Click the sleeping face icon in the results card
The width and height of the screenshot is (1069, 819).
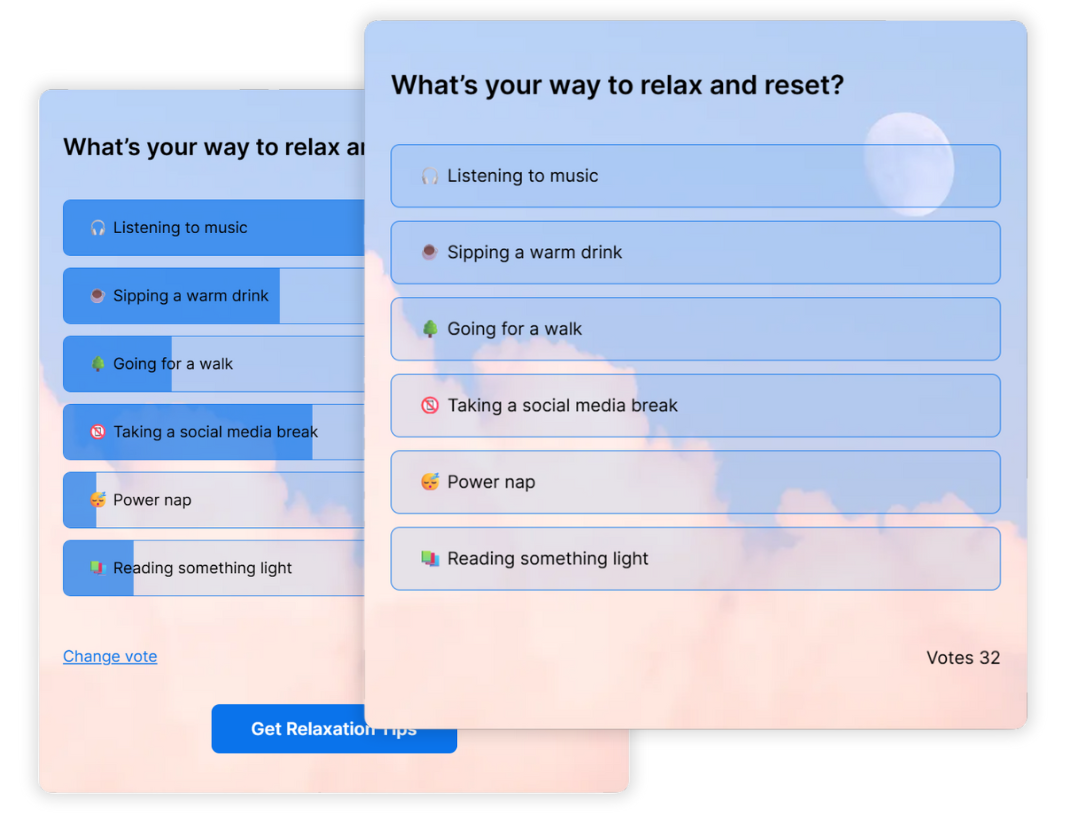coord(98,500)
